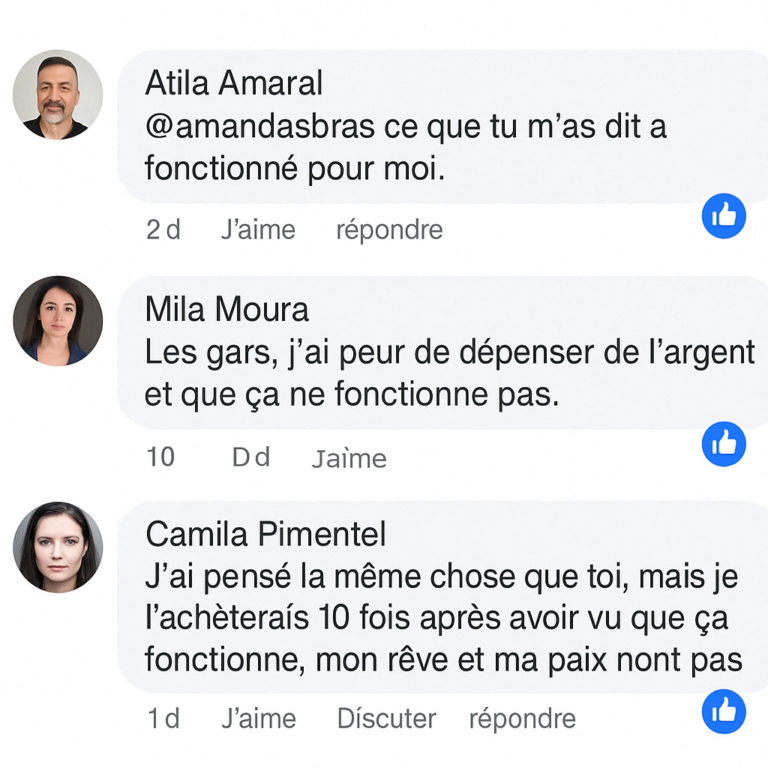The width and height of the screenshot is (768, 768).
Task: Click the "2 d" timestamp on Atila's comment
Action: (x=163, y=230)
